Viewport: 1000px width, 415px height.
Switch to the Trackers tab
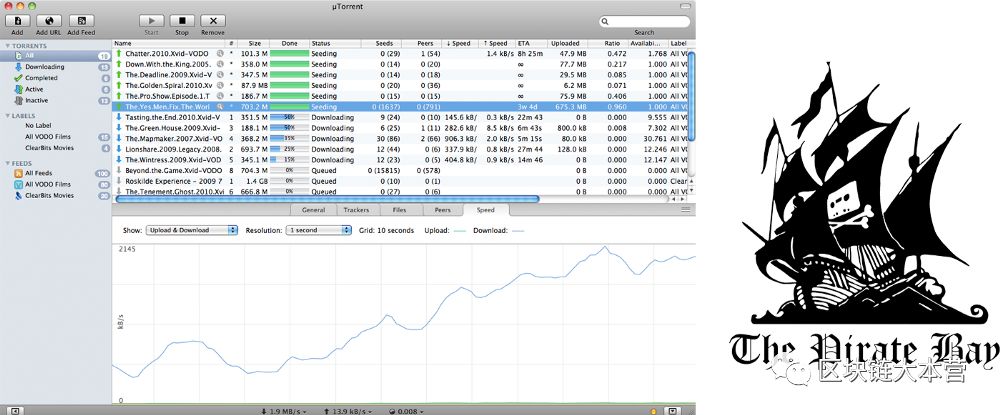tap(357, 210)
